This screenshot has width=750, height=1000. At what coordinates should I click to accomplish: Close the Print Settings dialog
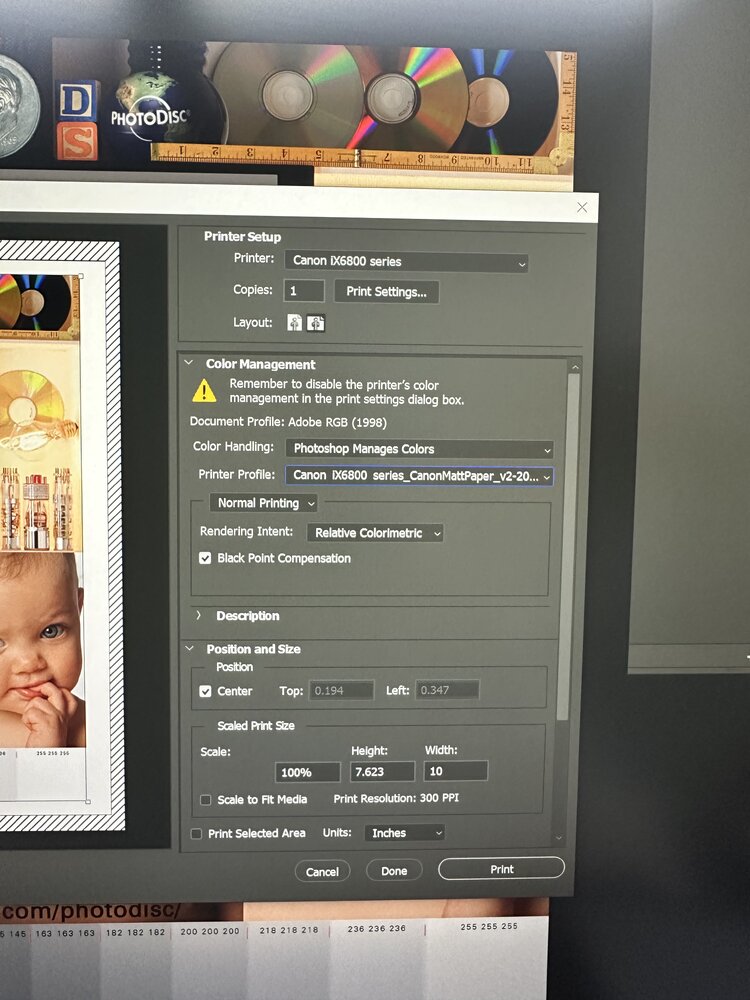(583, 207)
